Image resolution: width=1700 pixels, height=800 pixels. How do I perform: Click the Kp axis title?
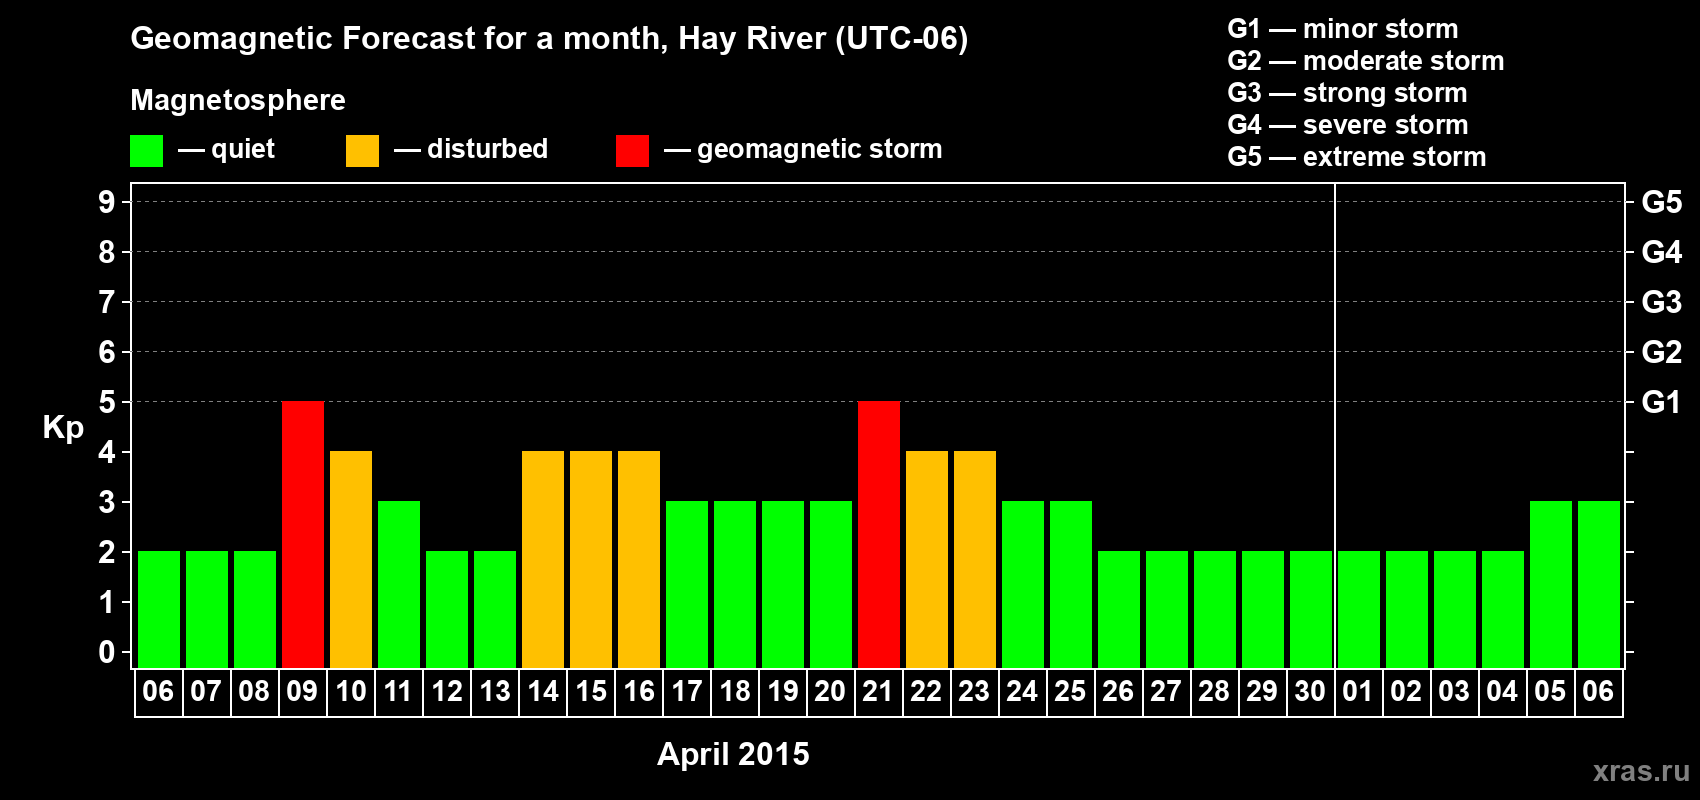[x=63, y=428]
